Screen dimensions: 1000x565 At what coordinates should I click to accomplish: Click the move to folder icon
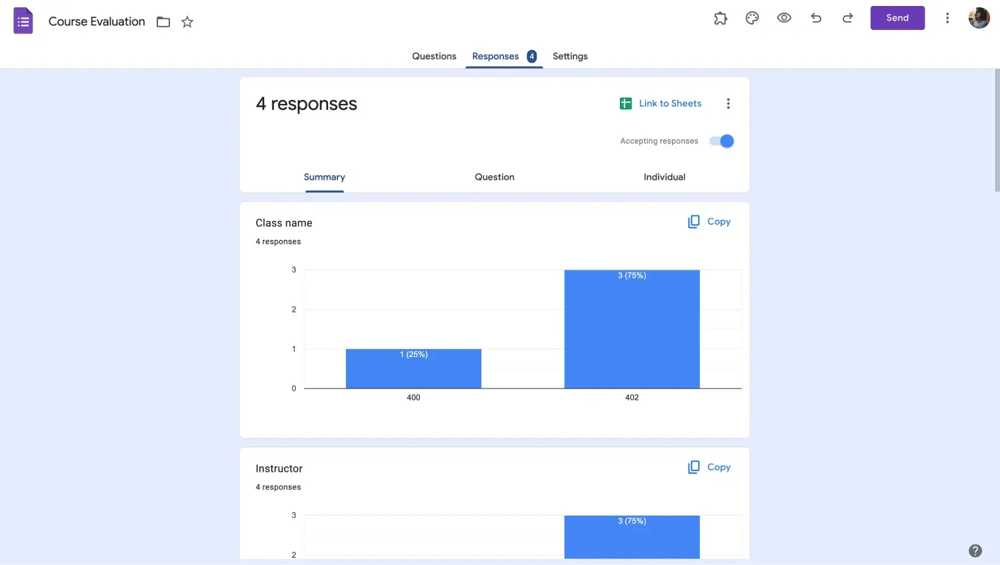click(163, 22)
